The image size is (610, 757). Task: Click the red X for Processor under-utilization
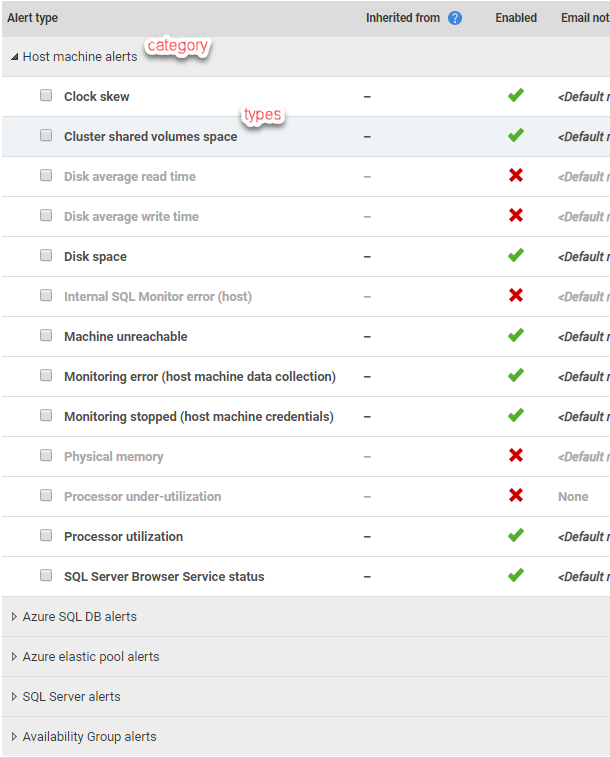click(x=516, y=496)
